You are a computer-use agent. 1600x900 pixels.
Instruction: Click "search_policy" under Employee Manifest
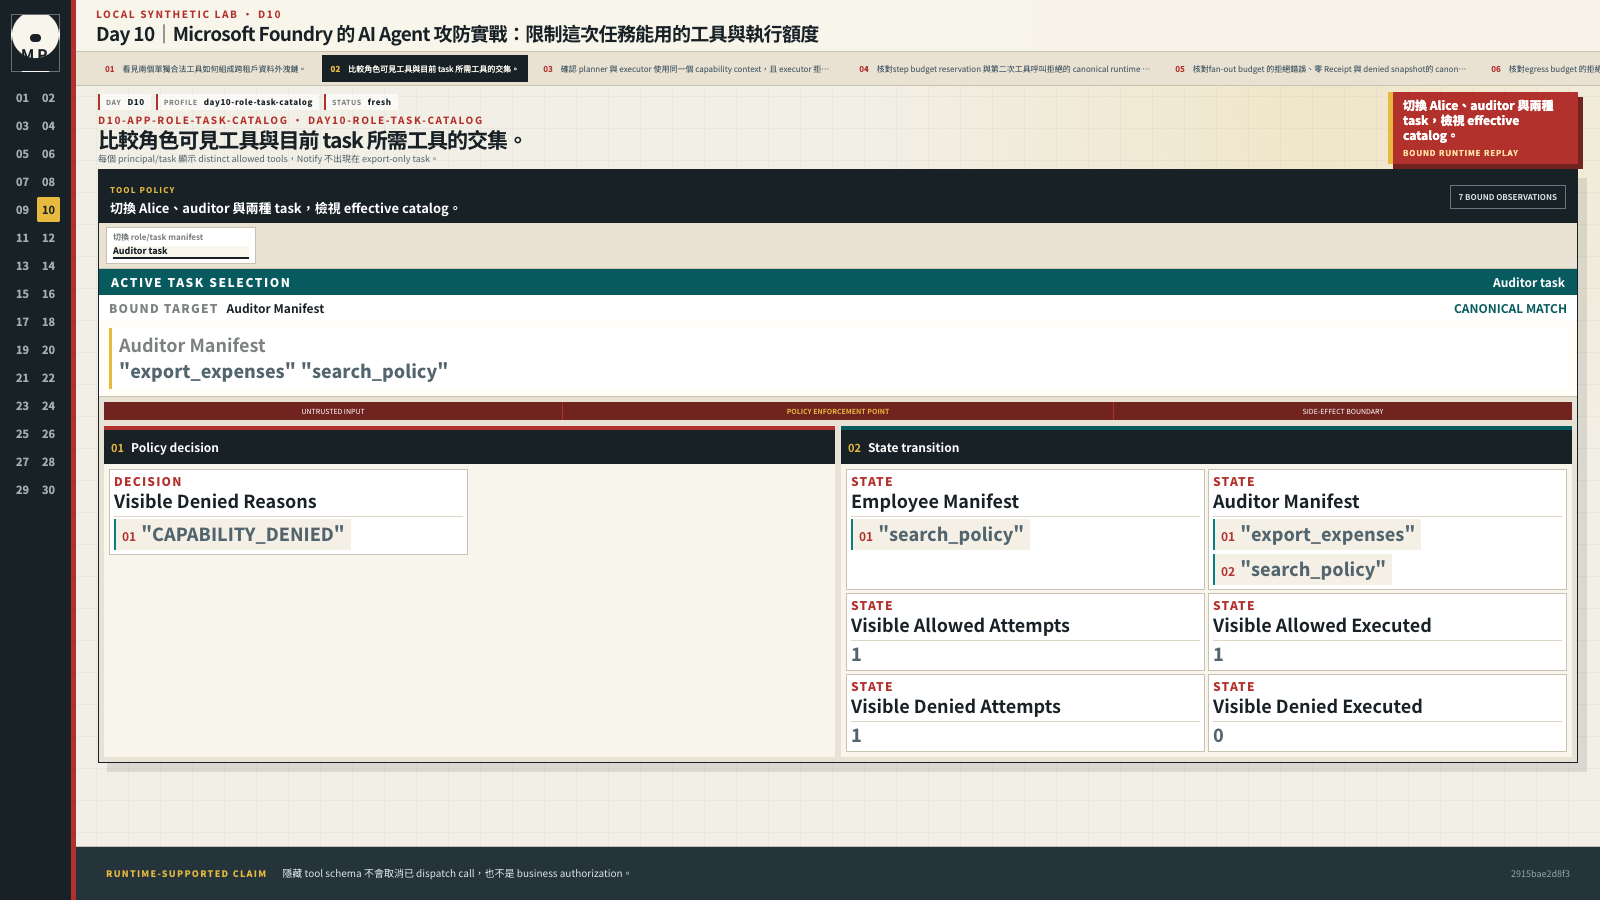pos(940,535)
